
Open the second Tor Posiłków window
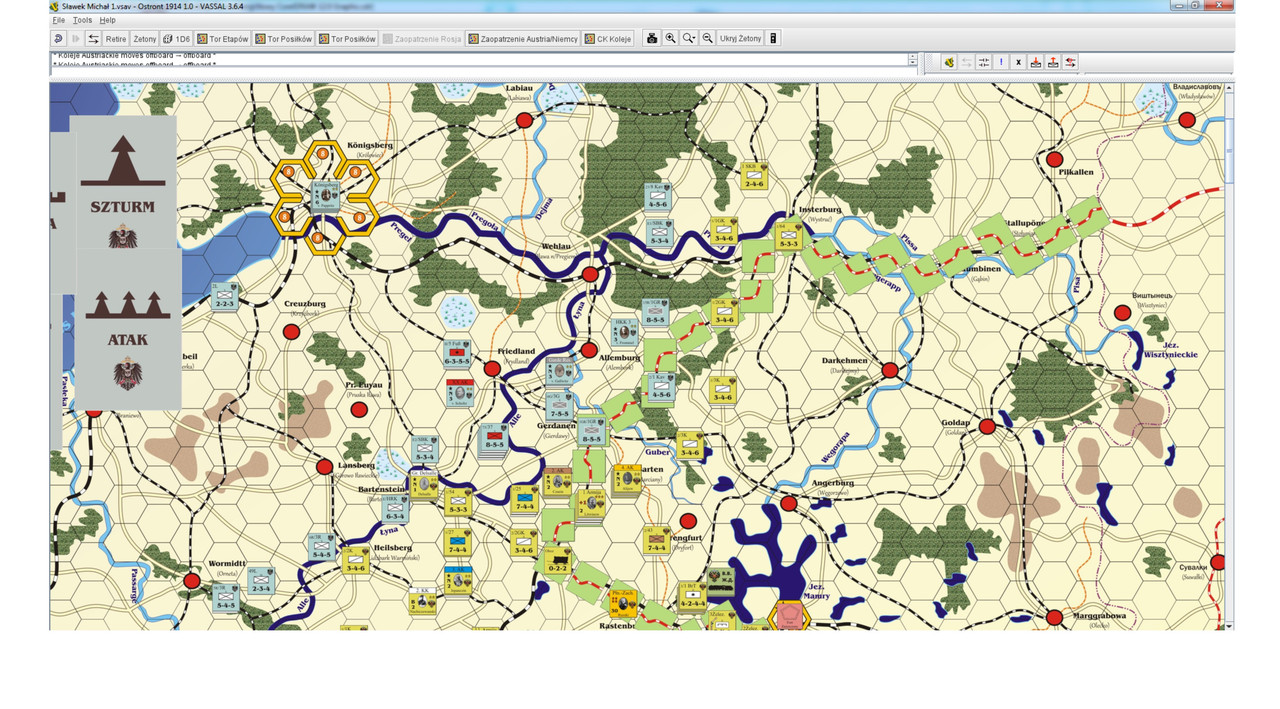pos(347,39)
